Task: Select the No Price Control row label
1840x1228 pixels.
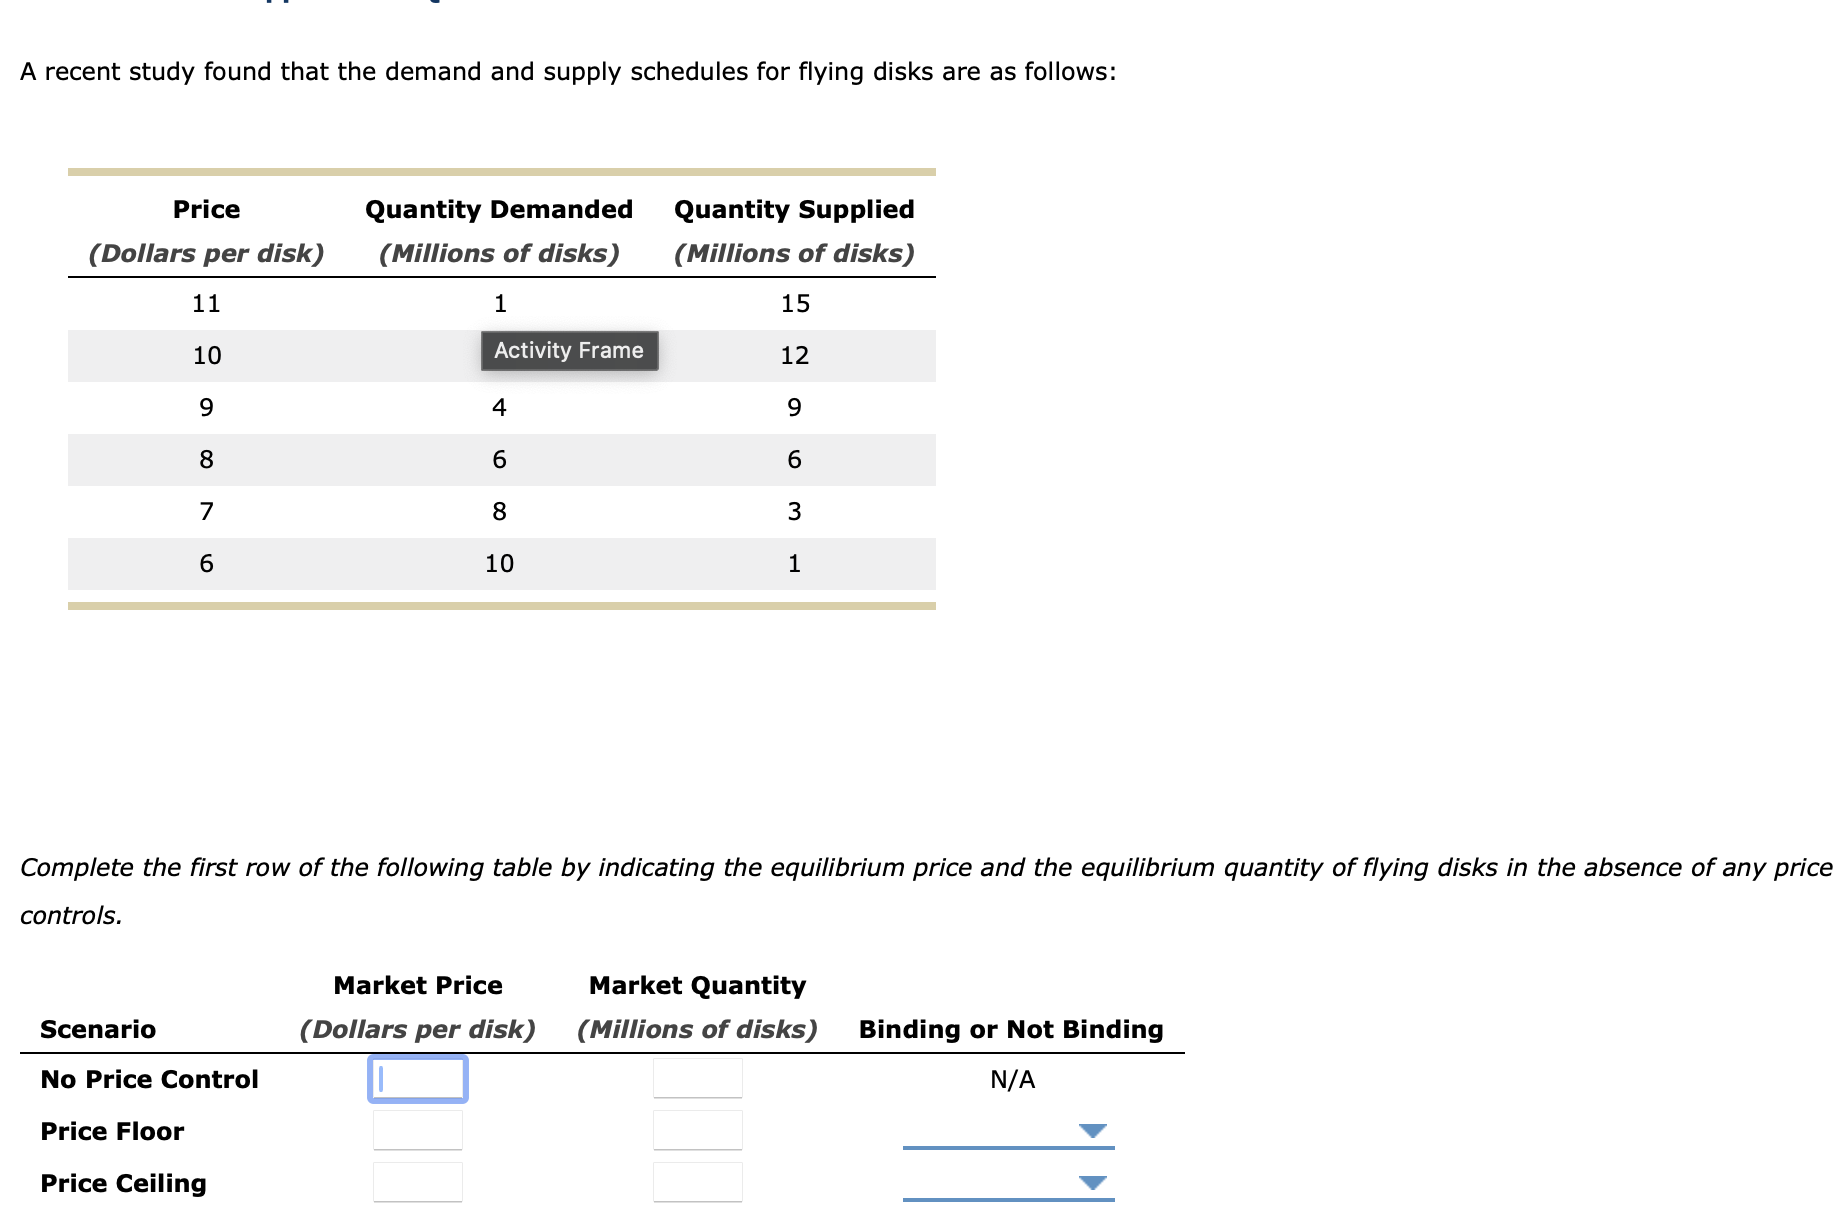Action: click(x=148, y=1079)
